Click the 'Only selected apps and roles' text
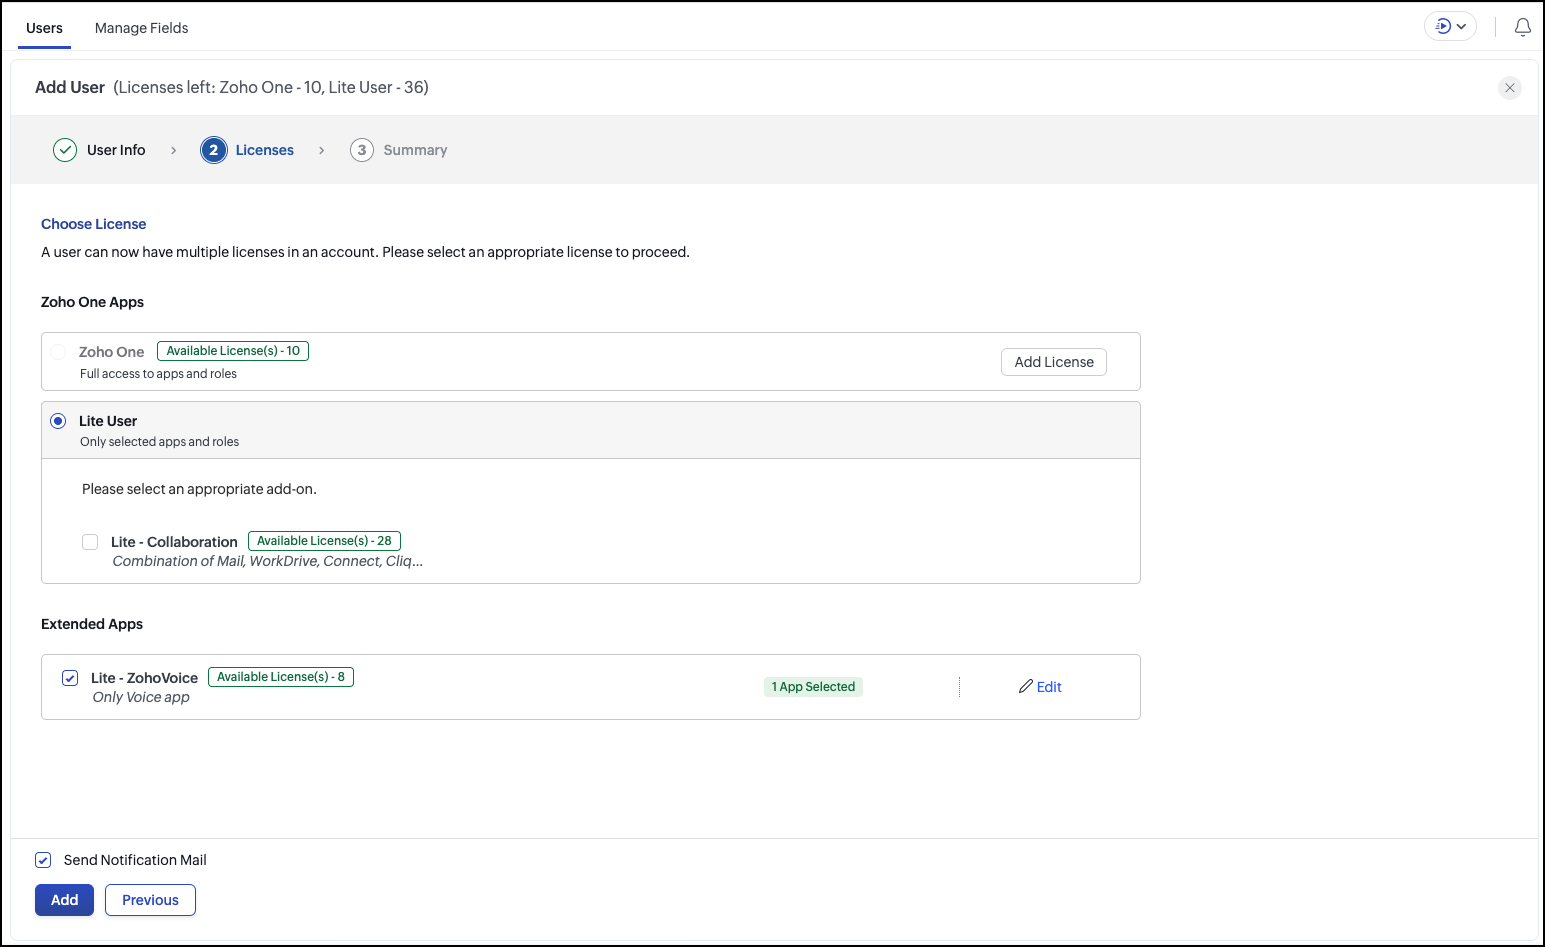The image size is (1545, 947). [x=159, y=442]
